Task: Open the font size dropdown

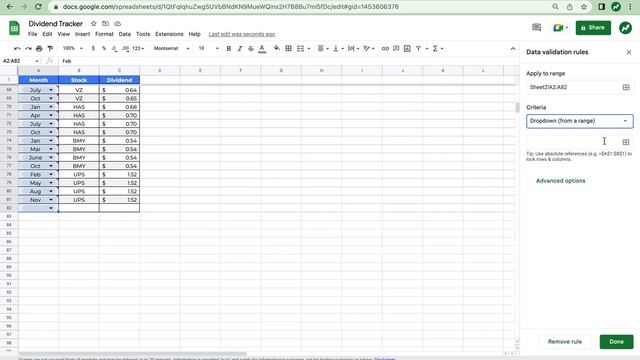Action: [208, 49]
